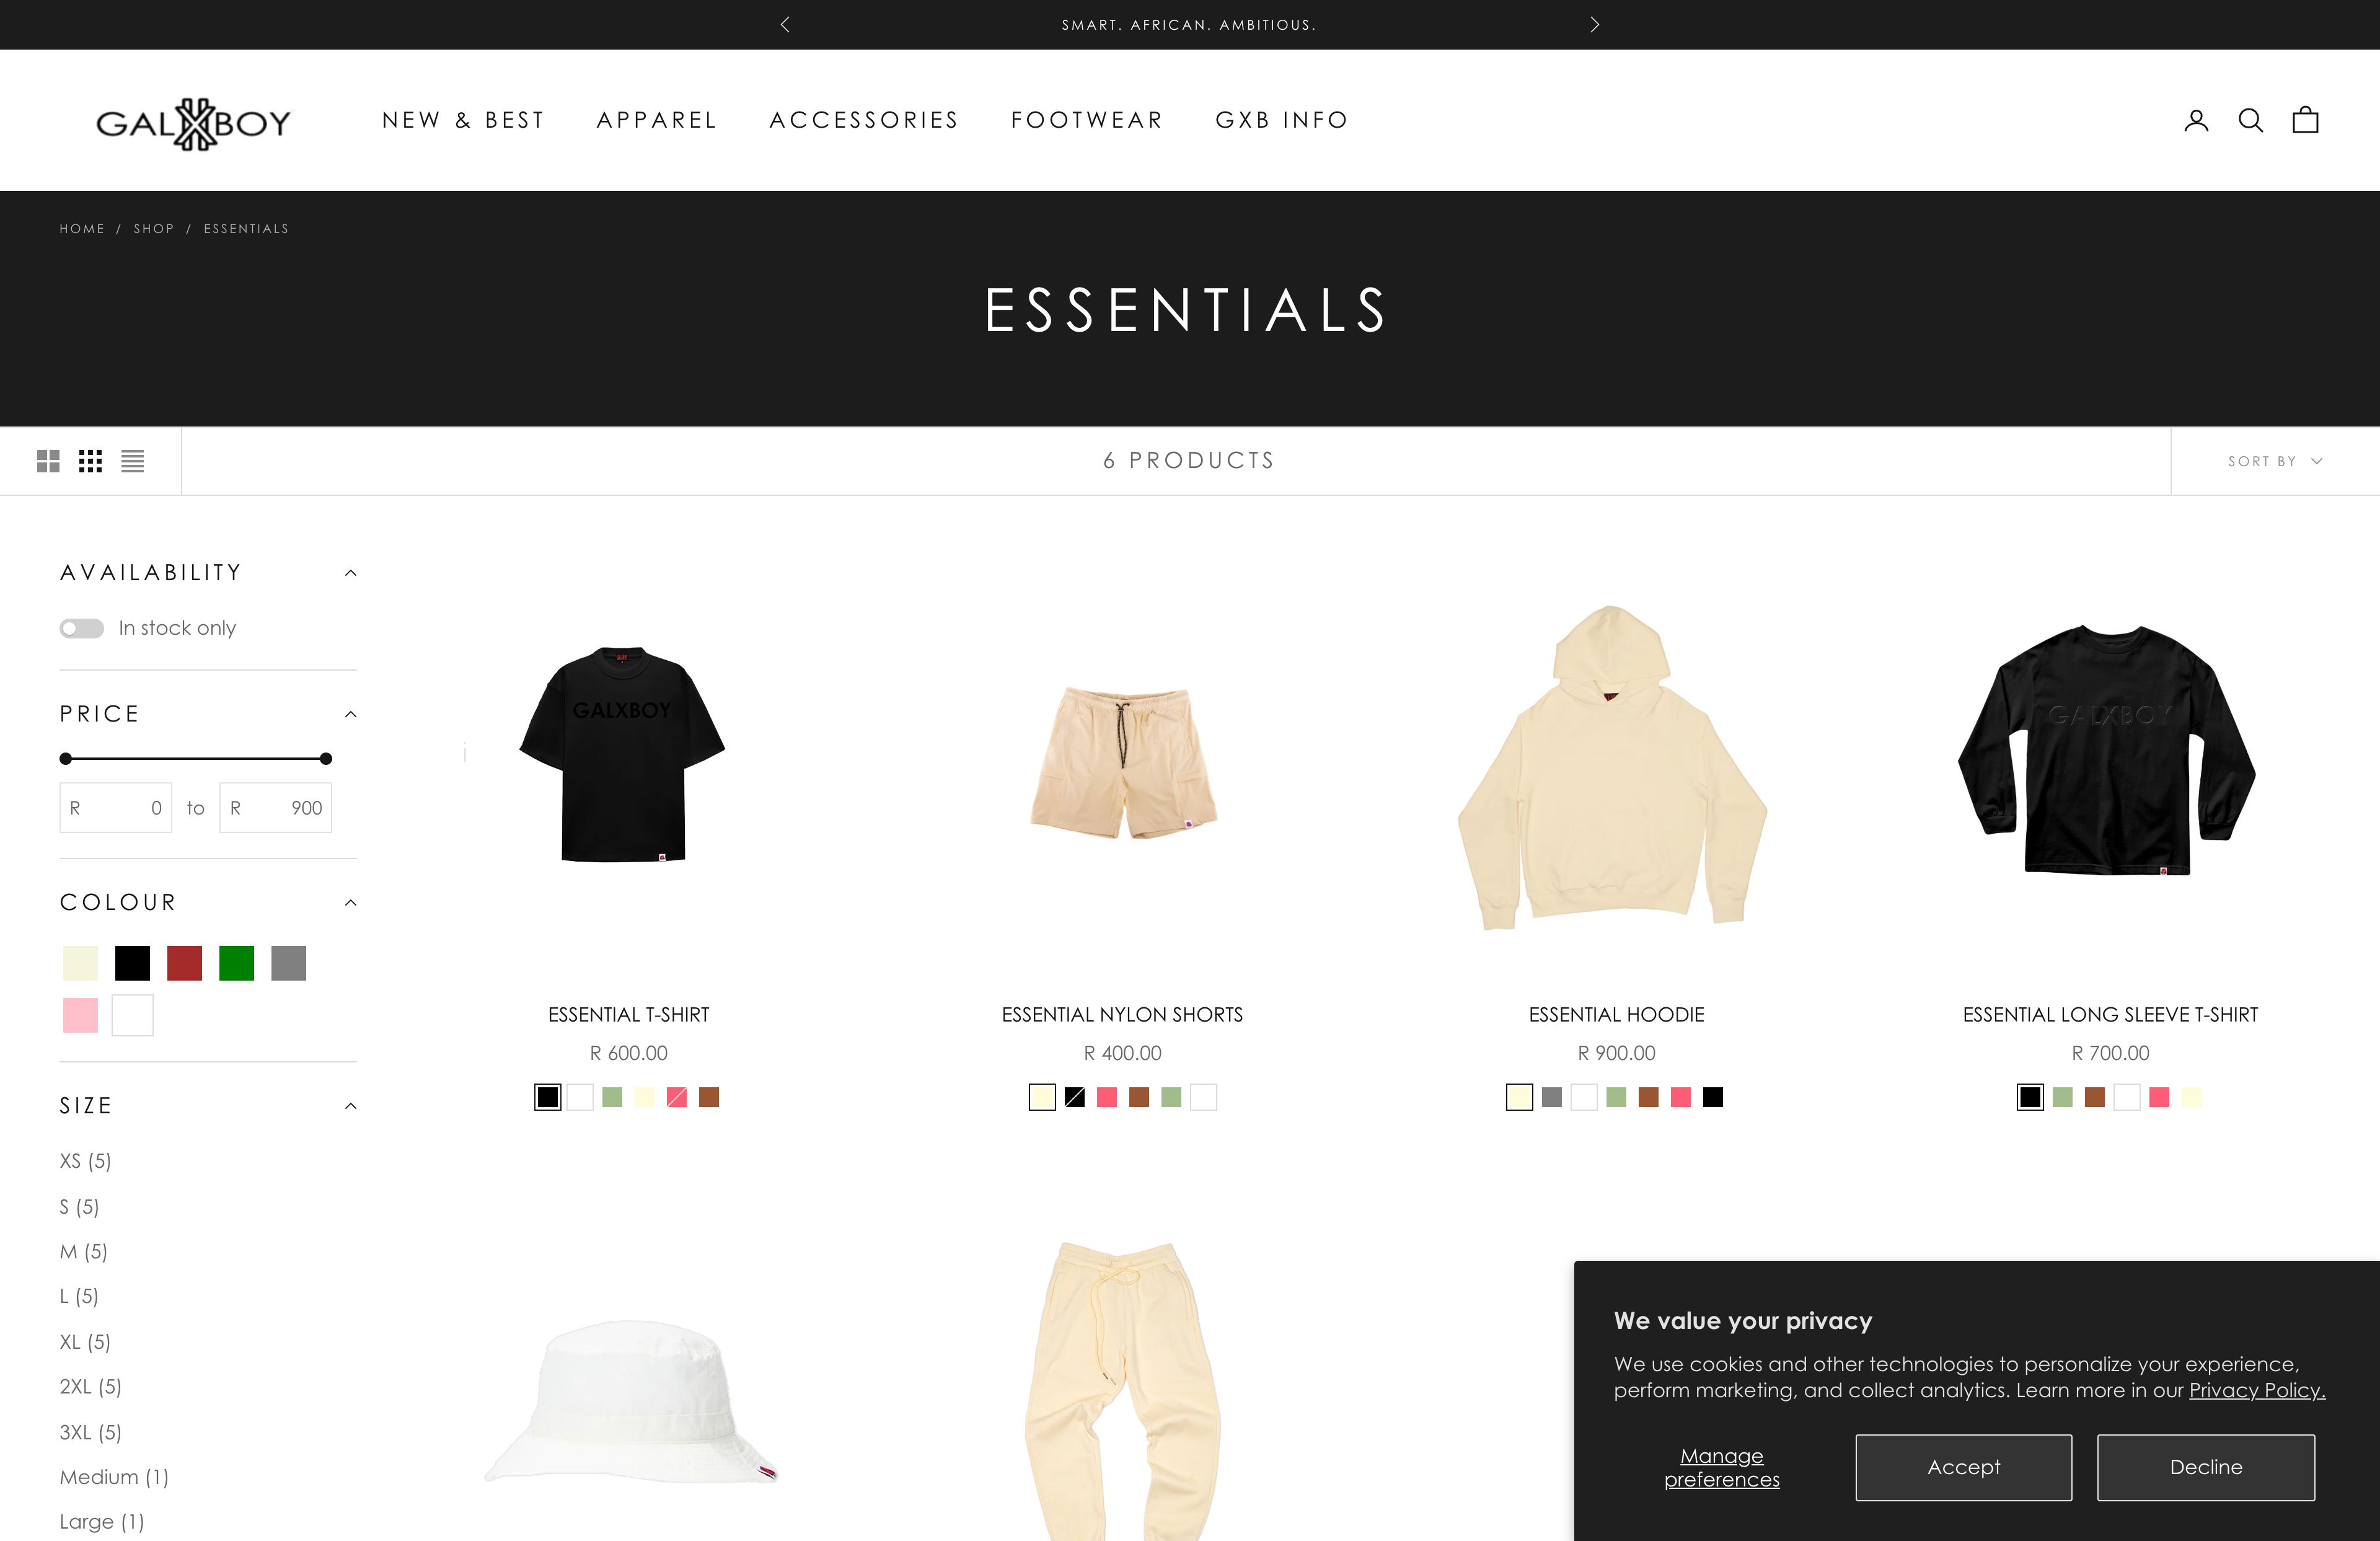This screenshot has width=2380, height=1541.
Task: Switch to large two-column grid view
Action: click(48, 461)
